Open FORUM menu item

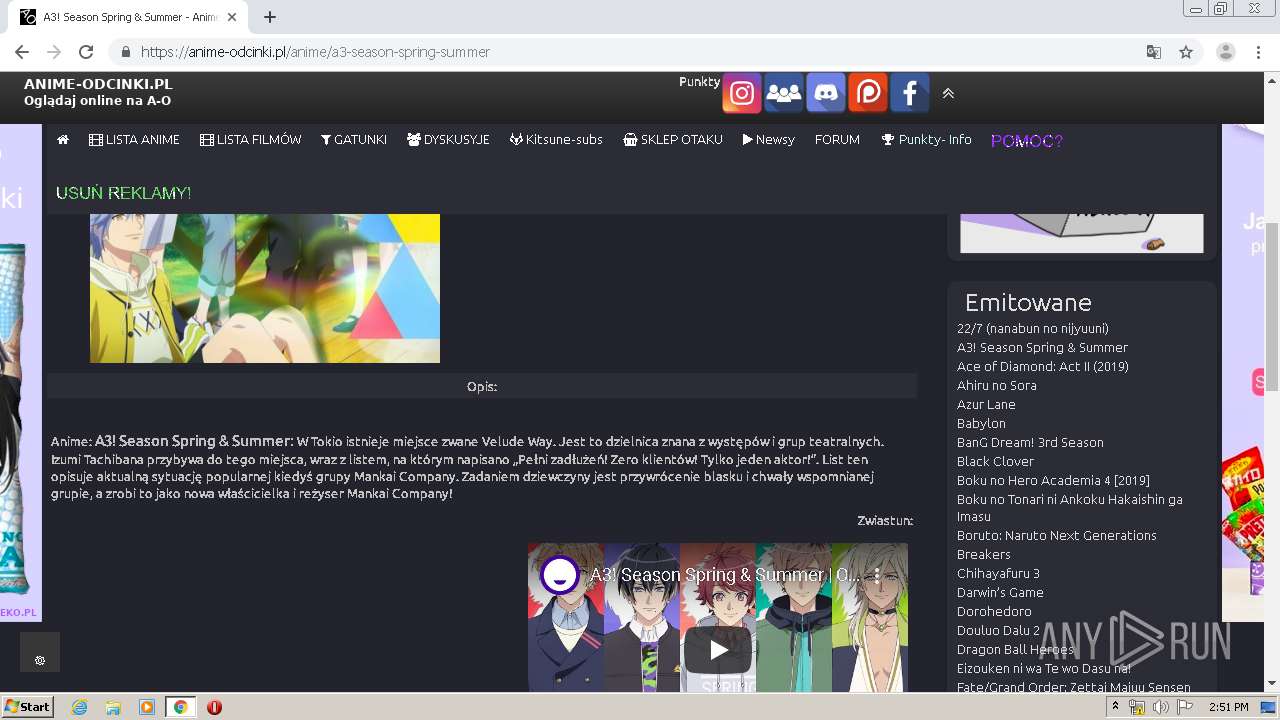pyautogui.click(x=837, y=140)
